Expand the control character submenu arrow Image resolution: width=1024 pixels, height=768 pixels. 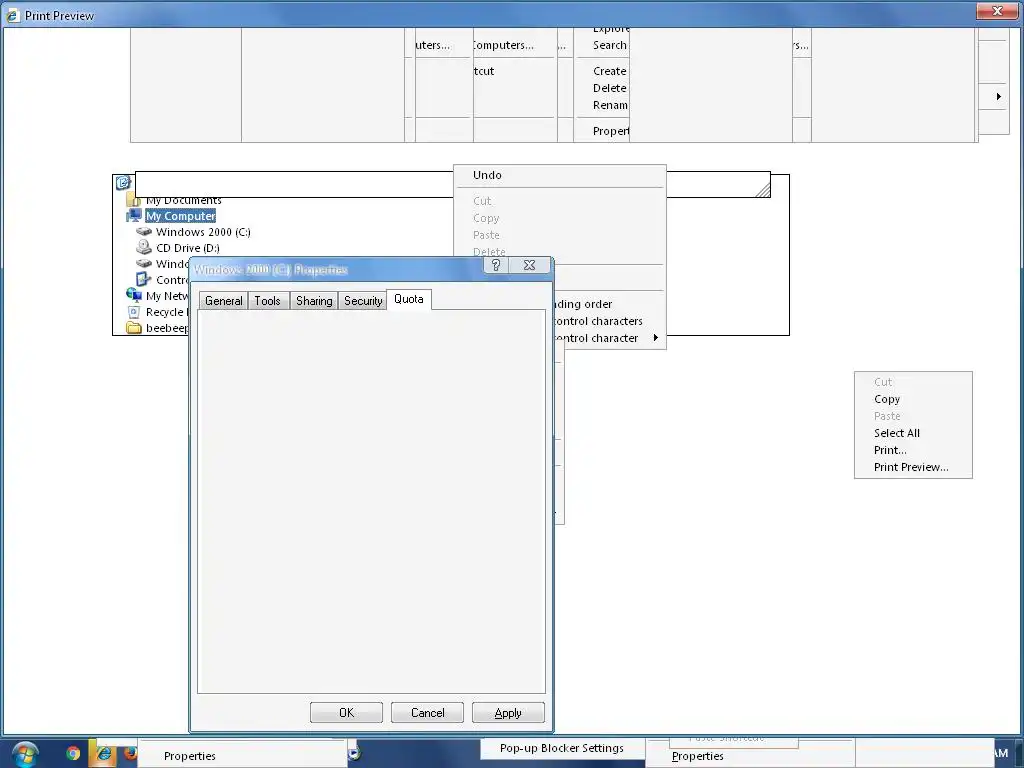pyautogui.click(x=655, y=338)
